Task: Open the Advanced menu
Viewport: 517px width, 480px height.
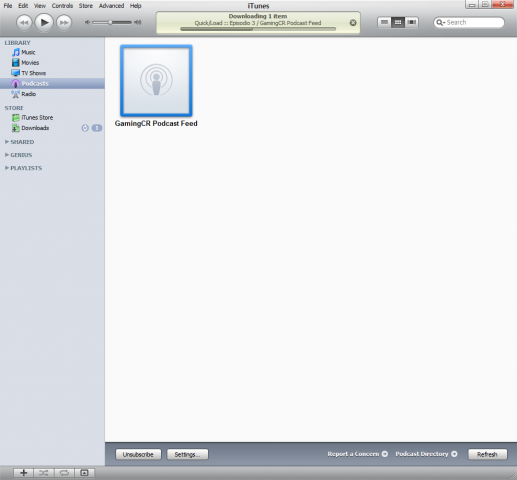Action: click(x=111, y=6)
